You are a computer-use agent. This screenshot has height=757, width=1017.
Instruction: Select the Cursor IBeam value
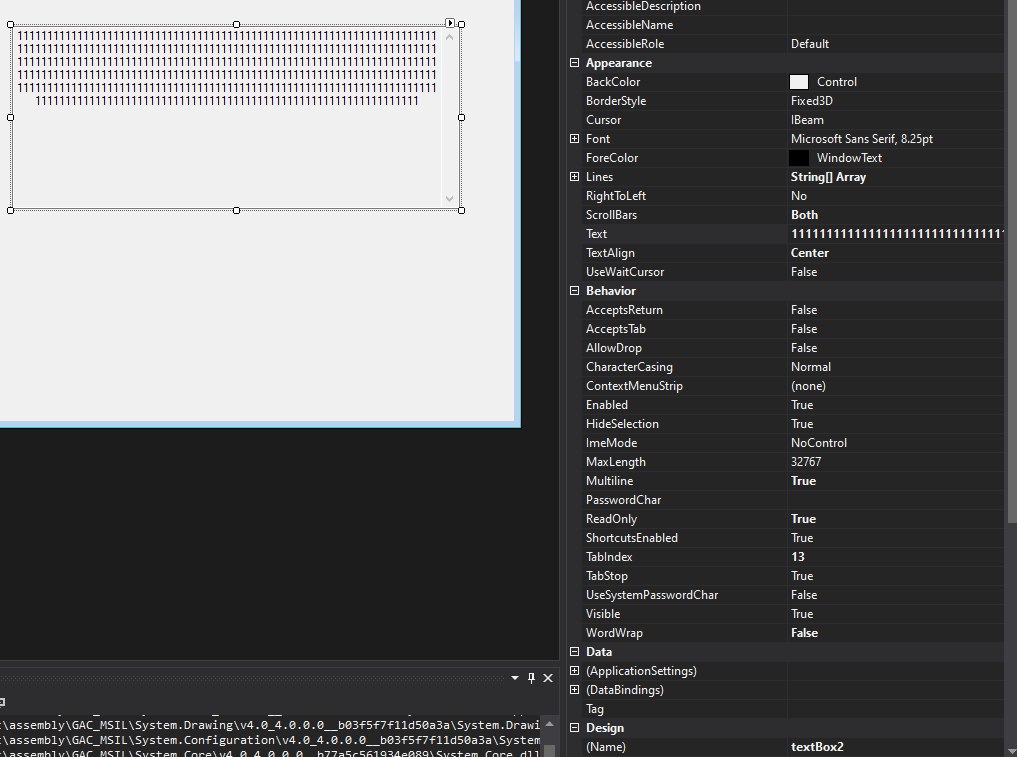click(807, 120)
